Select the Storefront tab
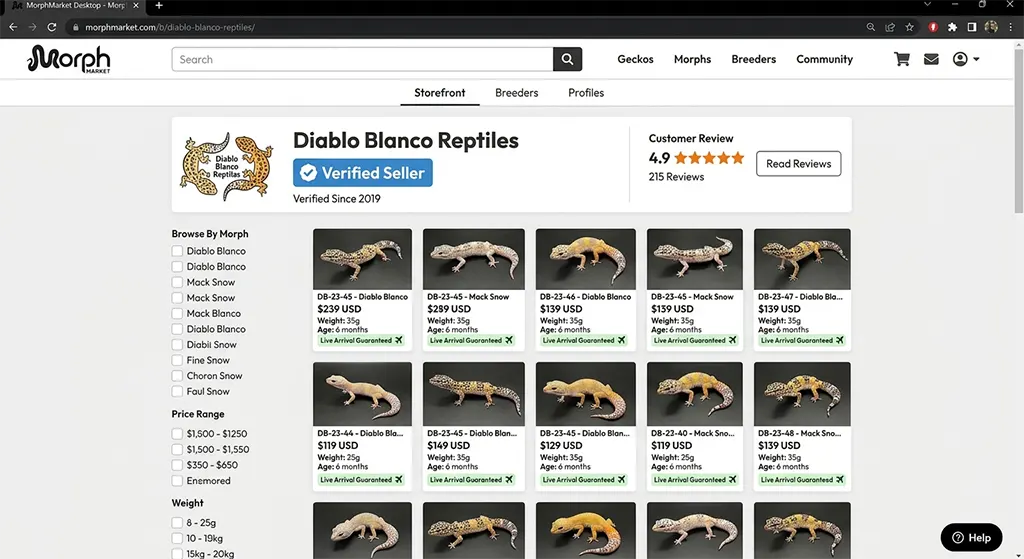 (440, 93)
